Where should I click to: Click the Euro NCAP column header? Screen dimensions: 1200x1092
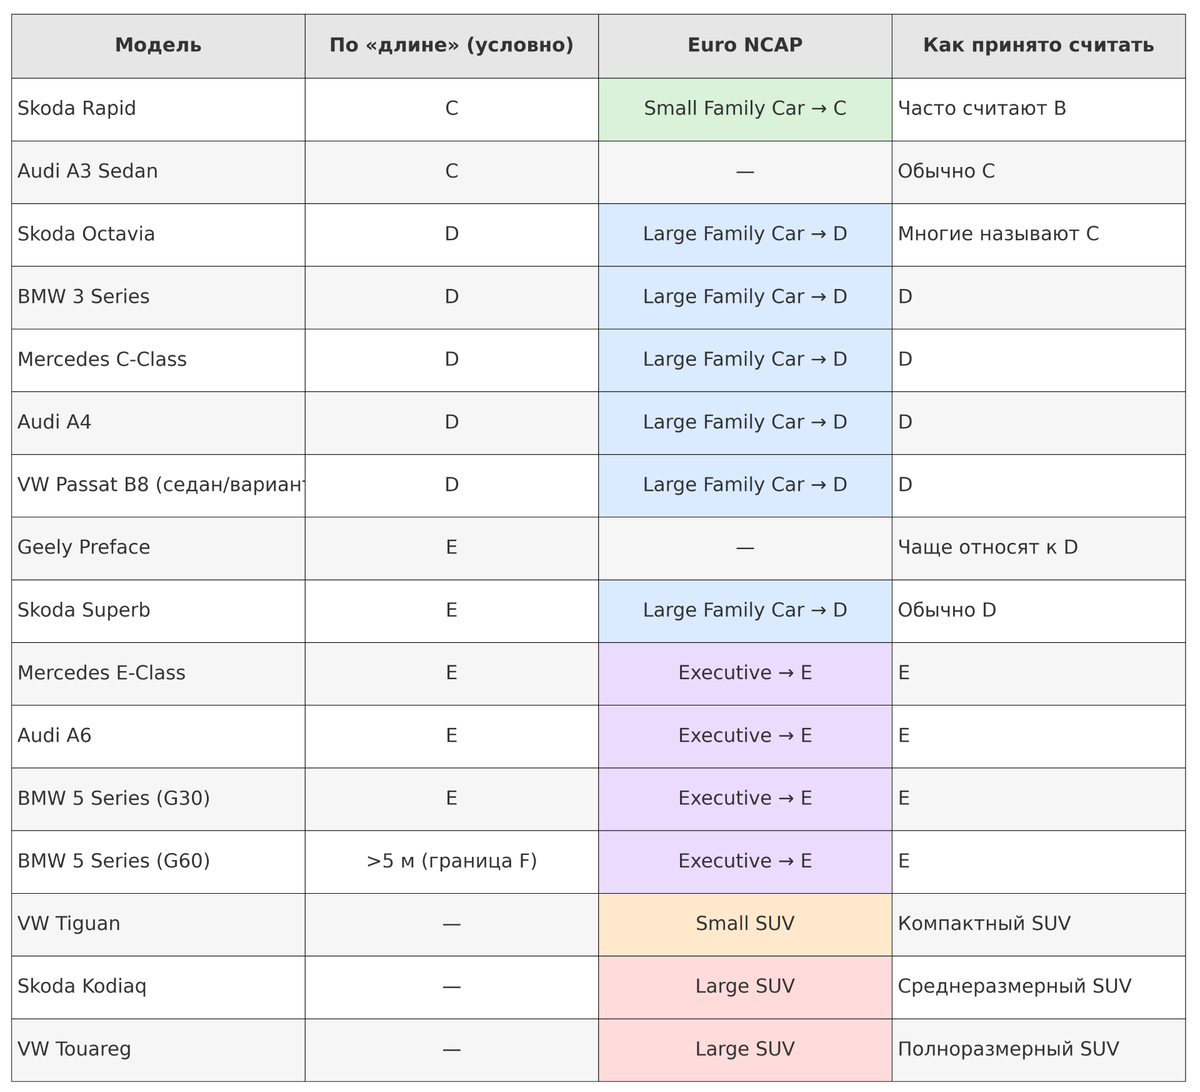pos(745,45)
